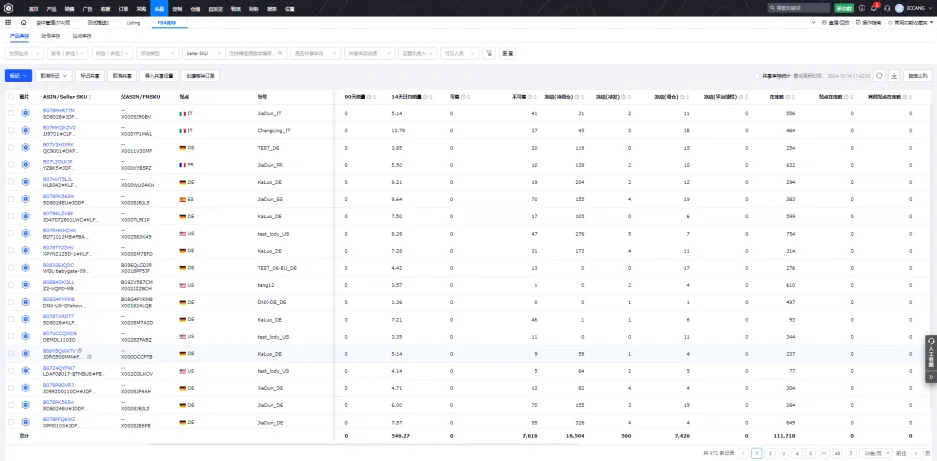This screenshot has width=937, height=461.
Task: Click the product thumbnail for B07L5GLKJP
Action: tap(26, 164)
